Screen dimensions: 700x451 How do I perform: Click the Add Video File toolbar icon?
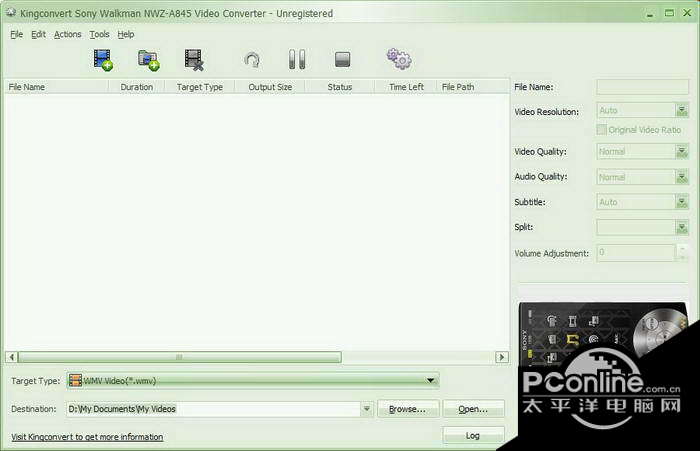coord(103,60)
